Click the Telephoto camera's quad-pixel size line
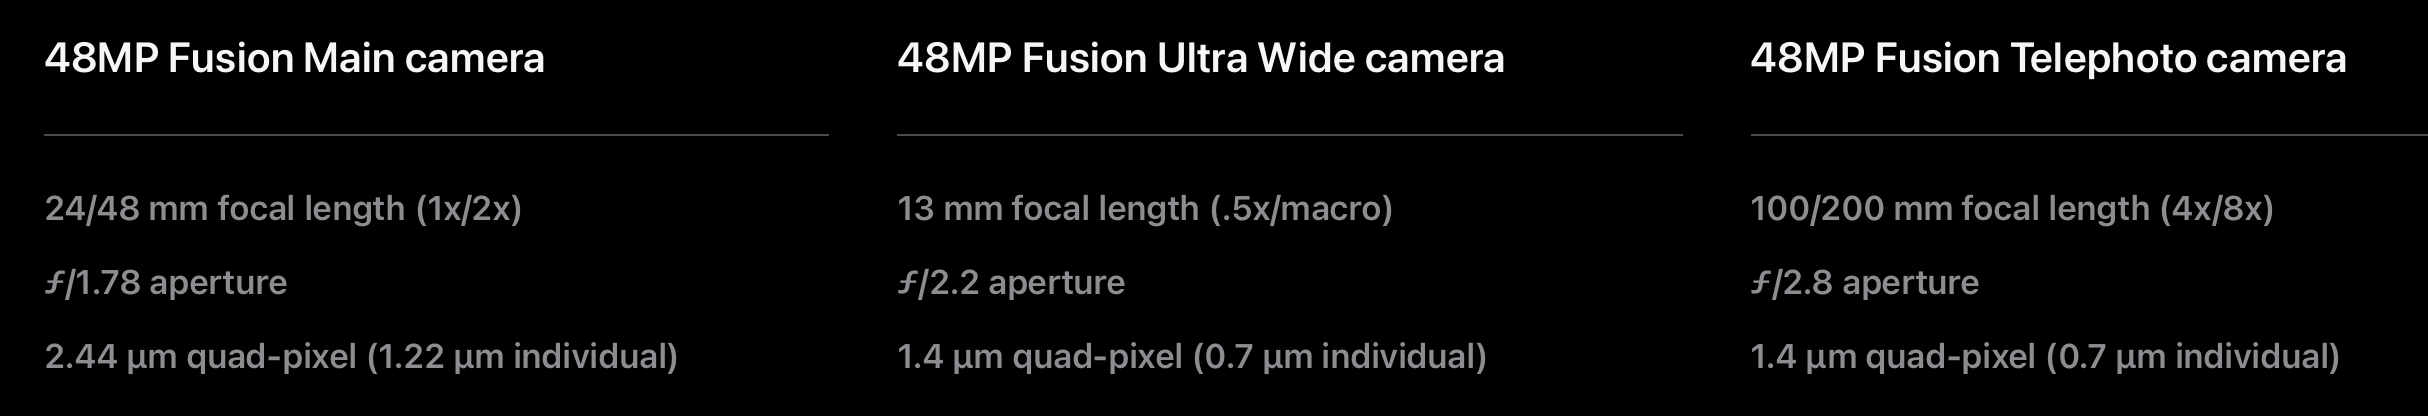 (2044, 357)
